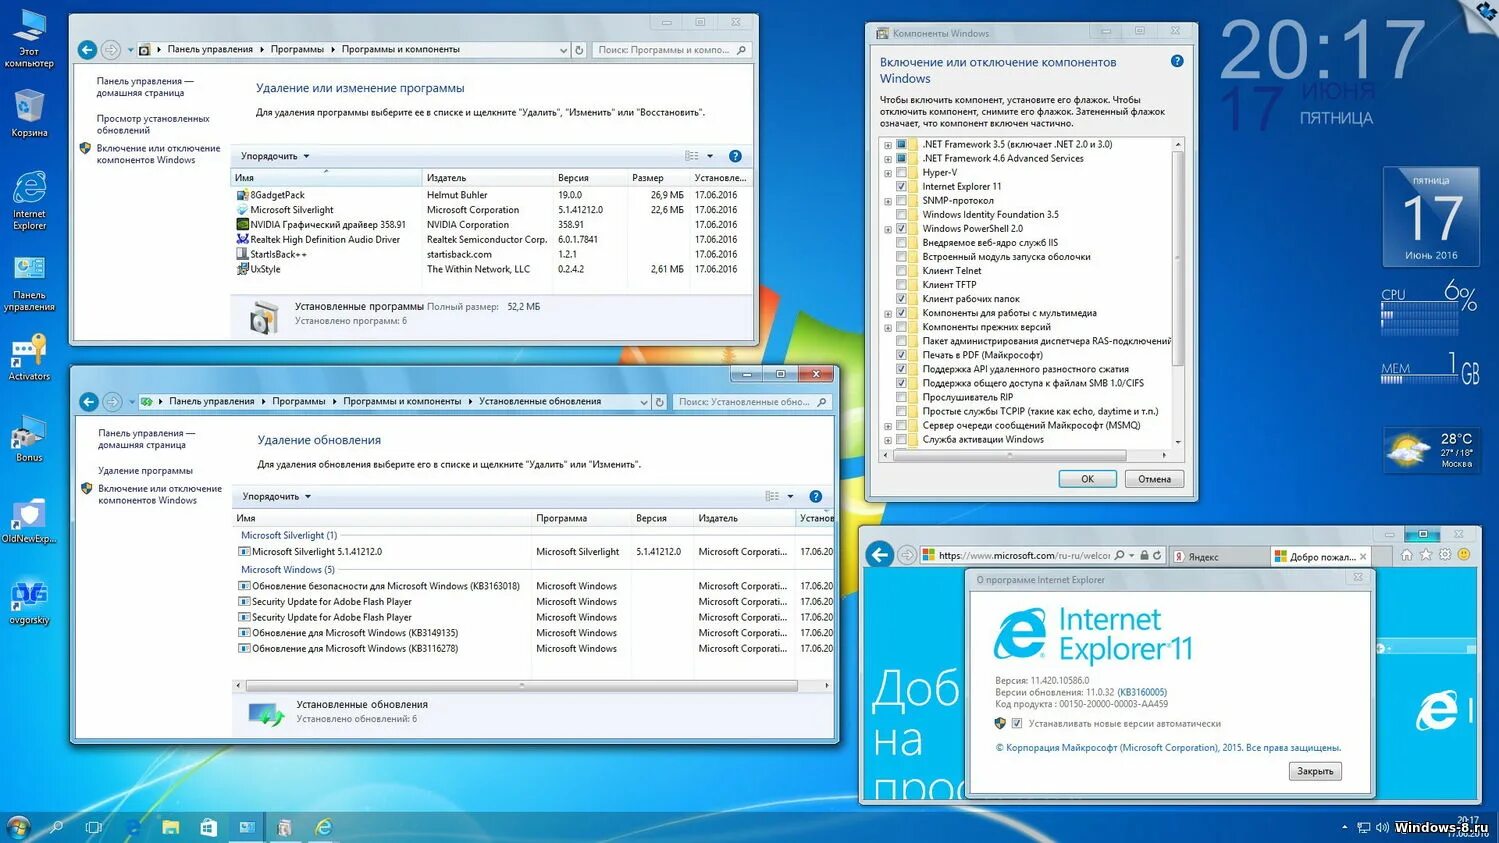Launch Internet Explorer desktop shortcut
1499x843 pixels.
click(x=29, y=200)
